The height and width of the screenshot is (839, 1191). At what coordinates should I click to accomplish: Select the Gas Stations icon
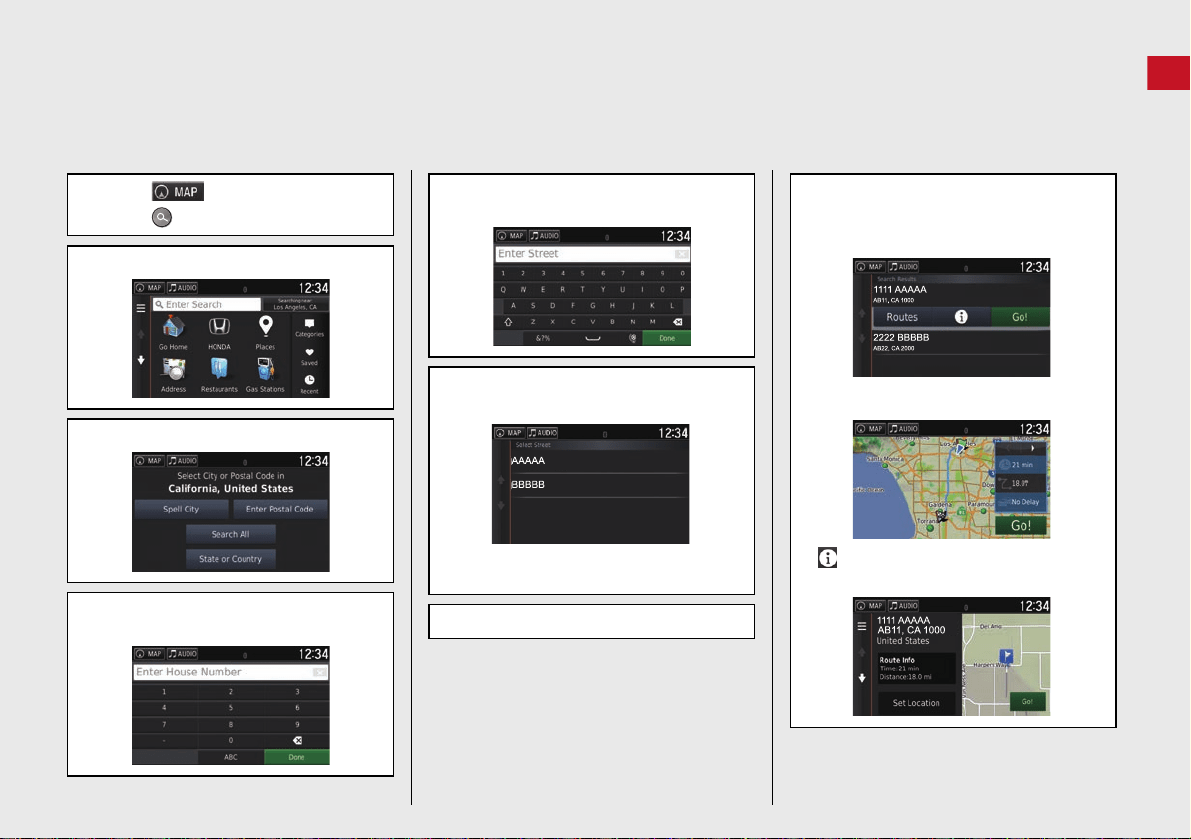pos(265,370)
